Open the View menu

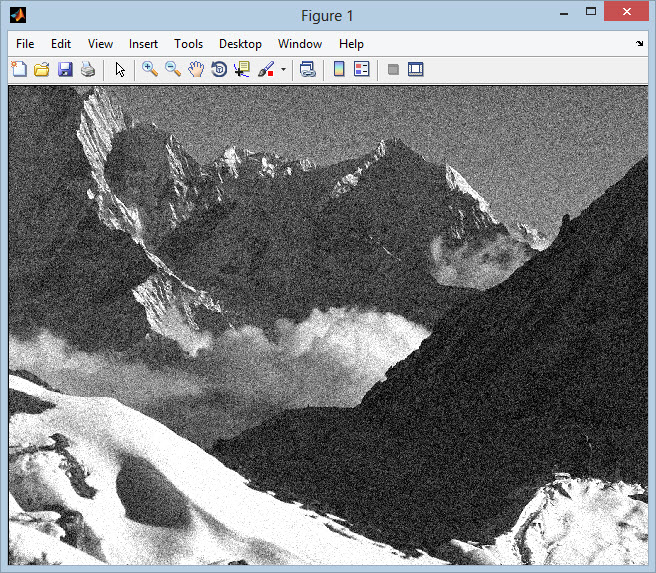pos(100,44)
